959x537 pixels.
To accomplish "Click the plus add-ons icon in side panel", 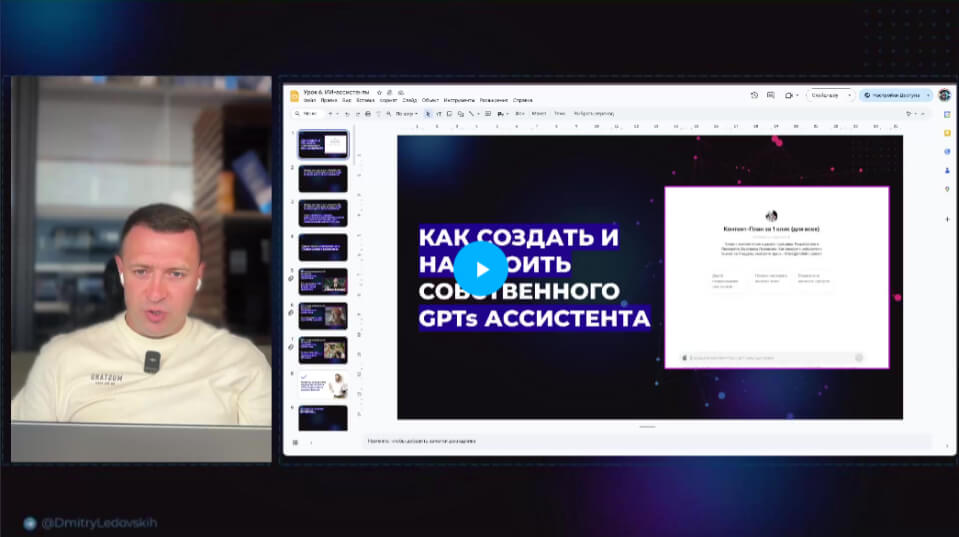I will click(x=947, y=219).
